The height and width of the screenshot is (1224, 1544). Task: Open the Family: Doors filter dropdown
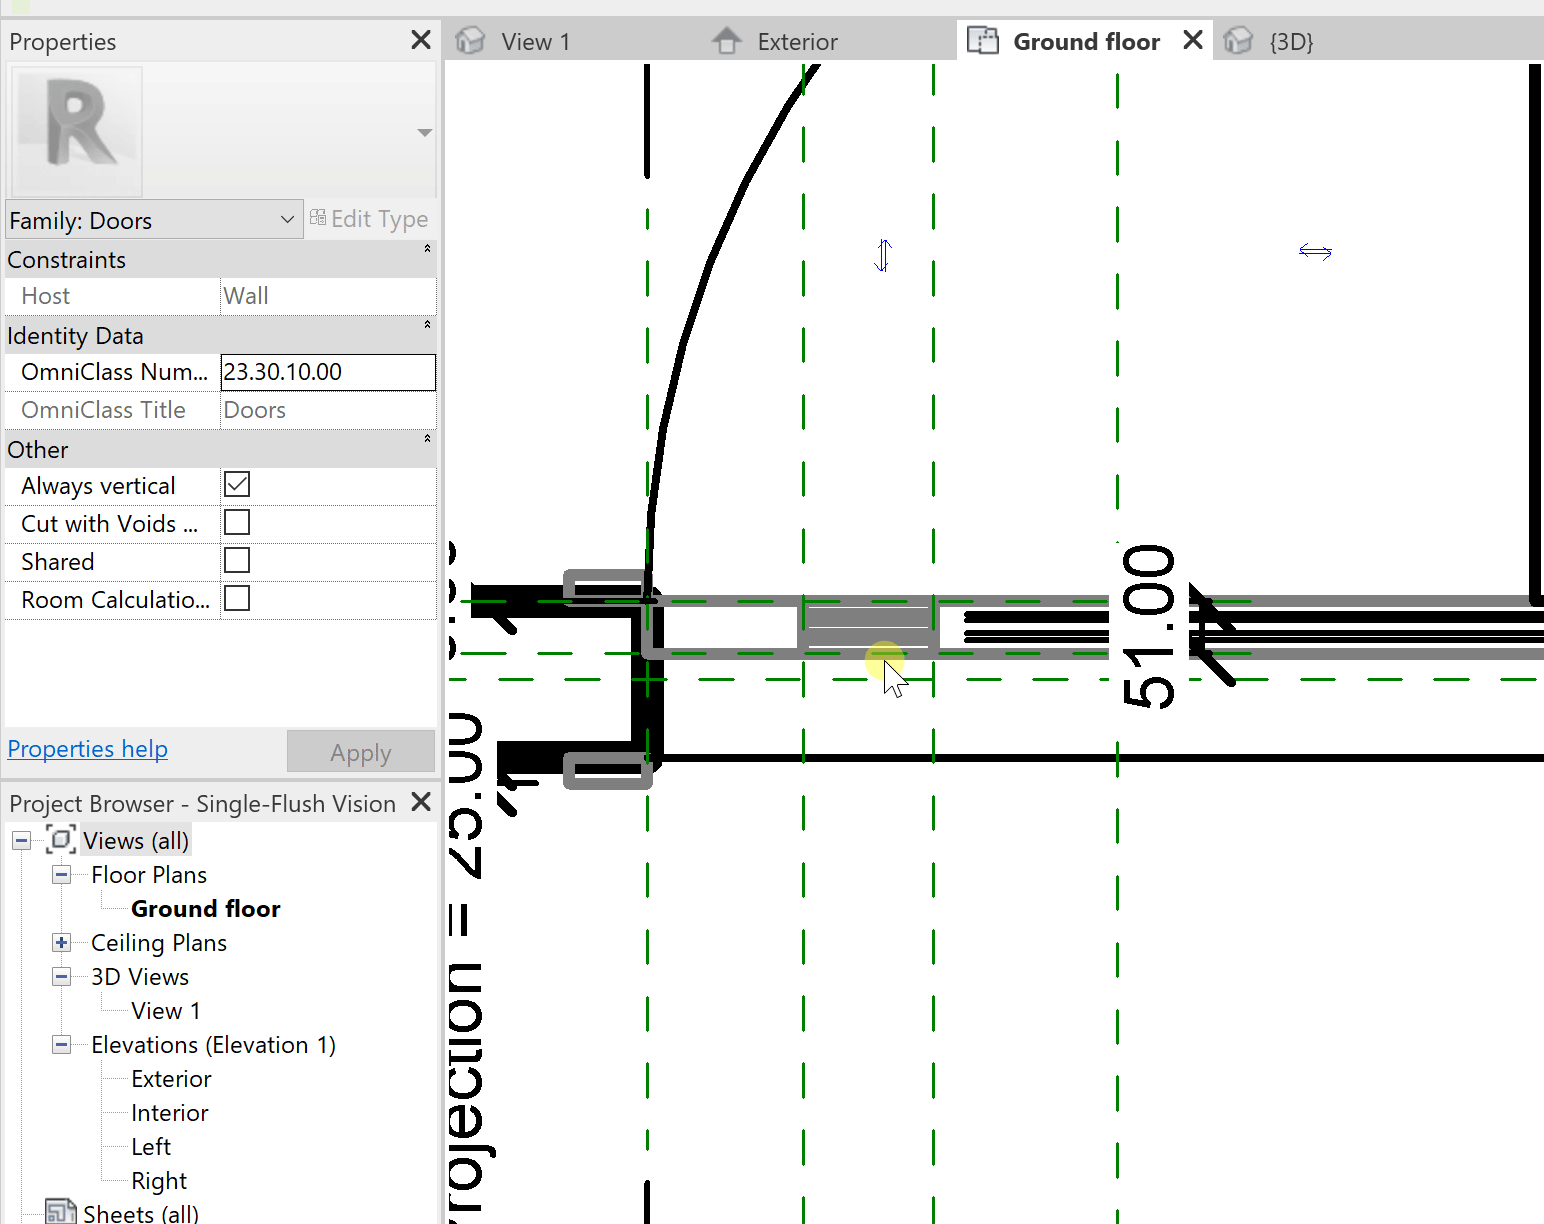tap(154, 220)
